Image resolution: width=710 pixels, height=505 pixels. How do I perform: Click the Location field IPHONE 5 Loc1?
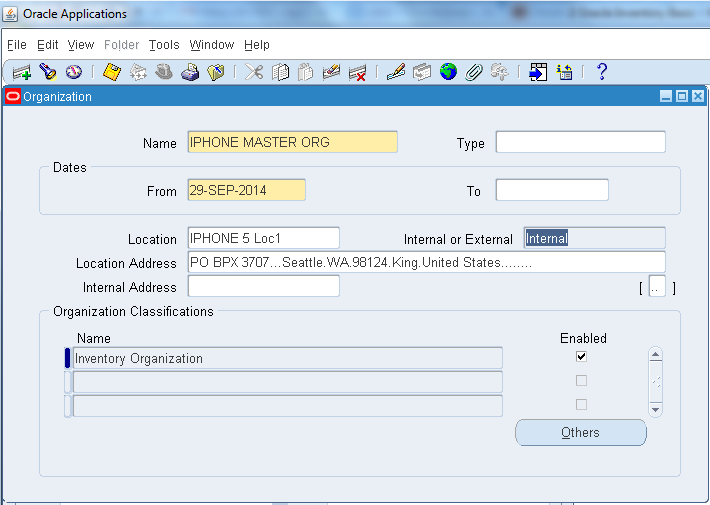264,238
